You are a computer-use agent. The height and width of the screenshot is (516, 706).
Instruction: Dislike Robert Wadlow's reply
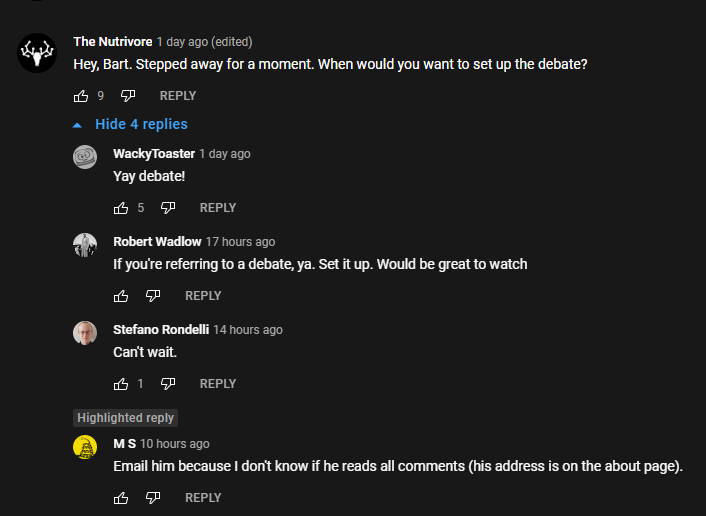(153, 296)
